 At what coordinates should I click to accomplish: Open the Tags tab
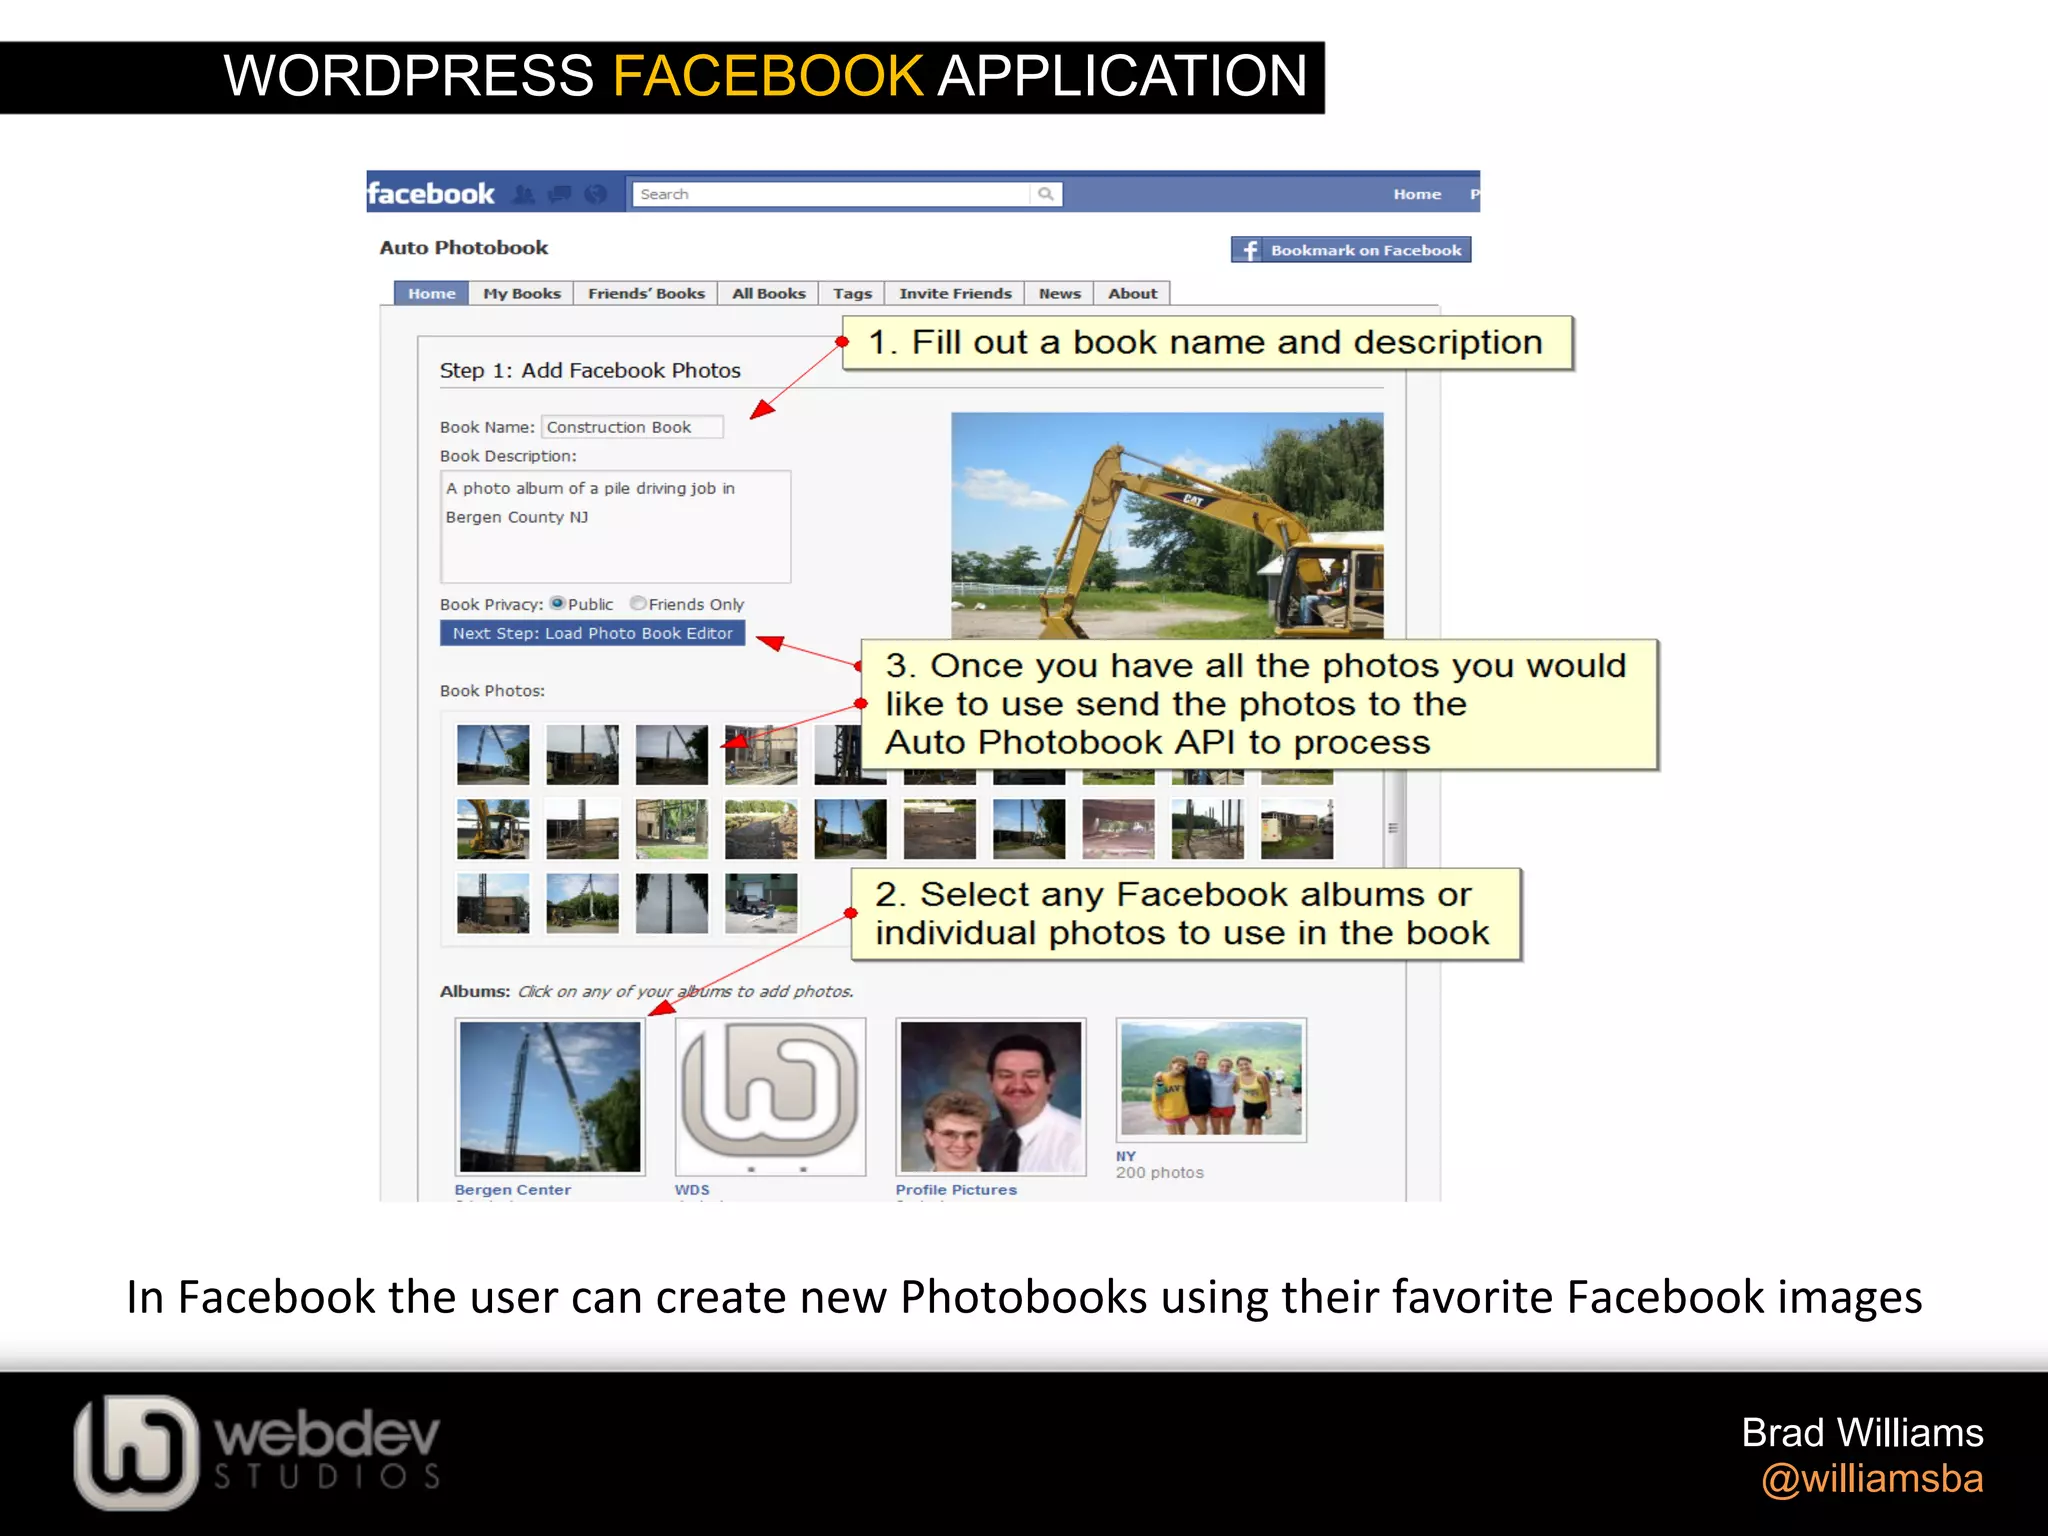point(852,293)
